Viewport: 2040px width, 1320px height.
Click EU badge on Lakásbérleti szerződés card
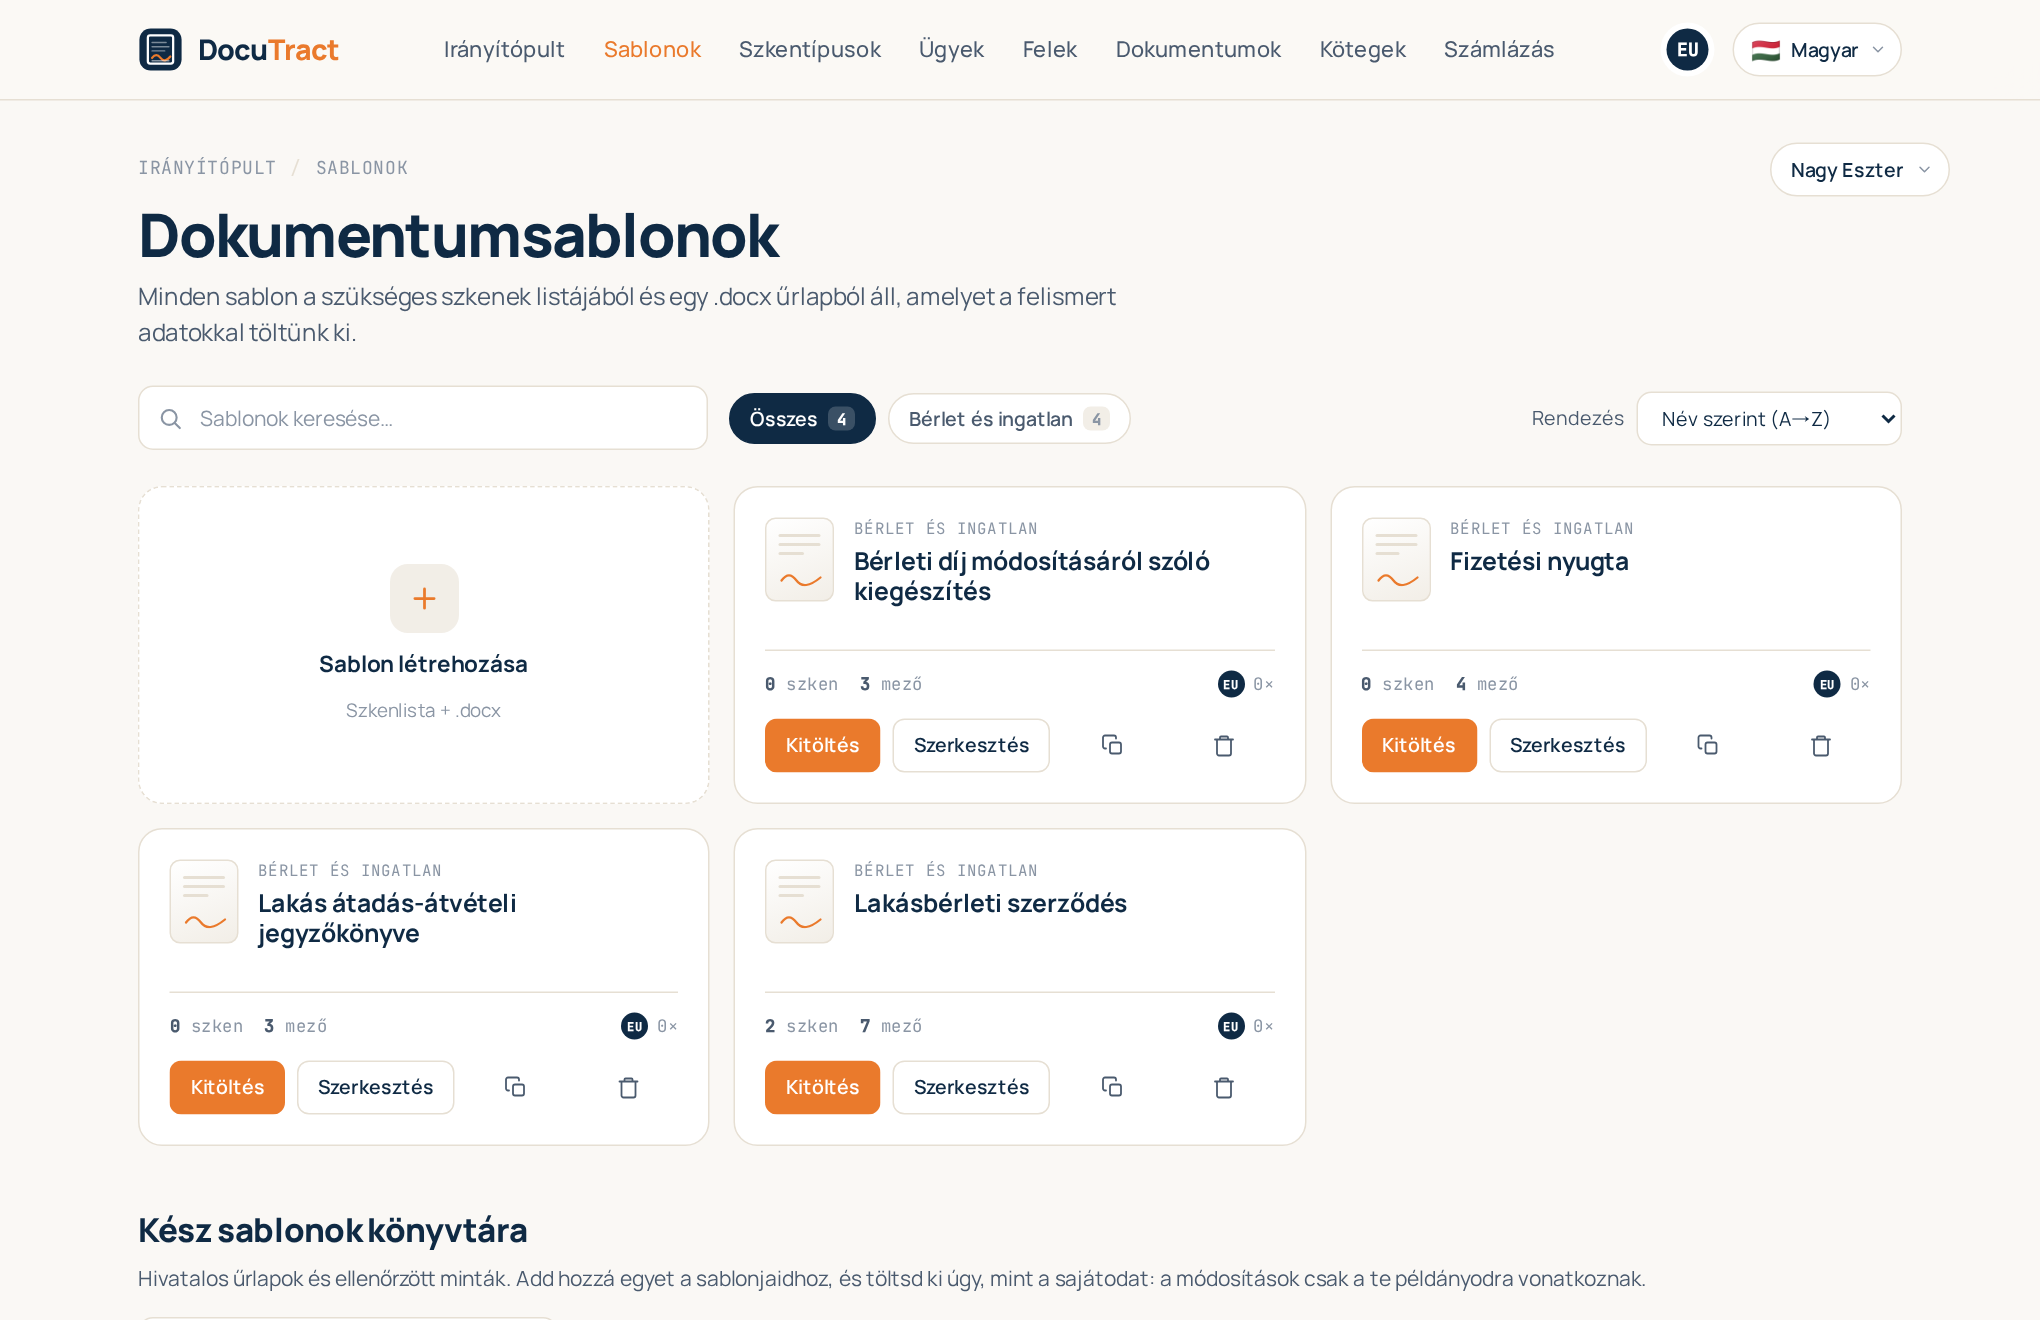1231,1026
